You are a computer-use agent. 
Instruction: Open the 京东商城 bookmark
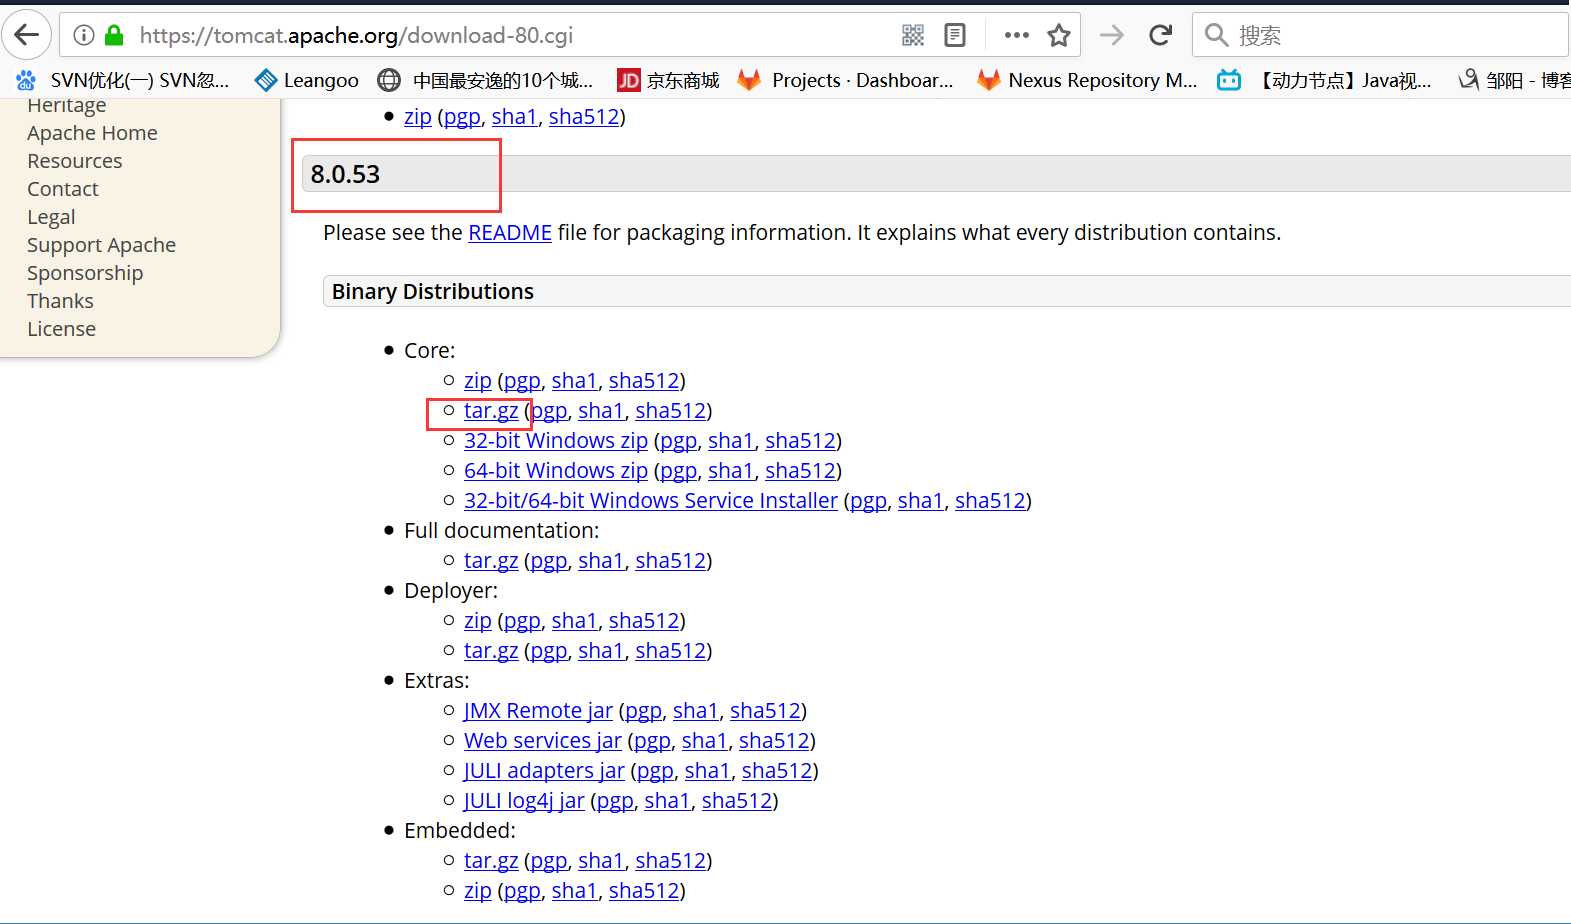[x=668, y=80]
